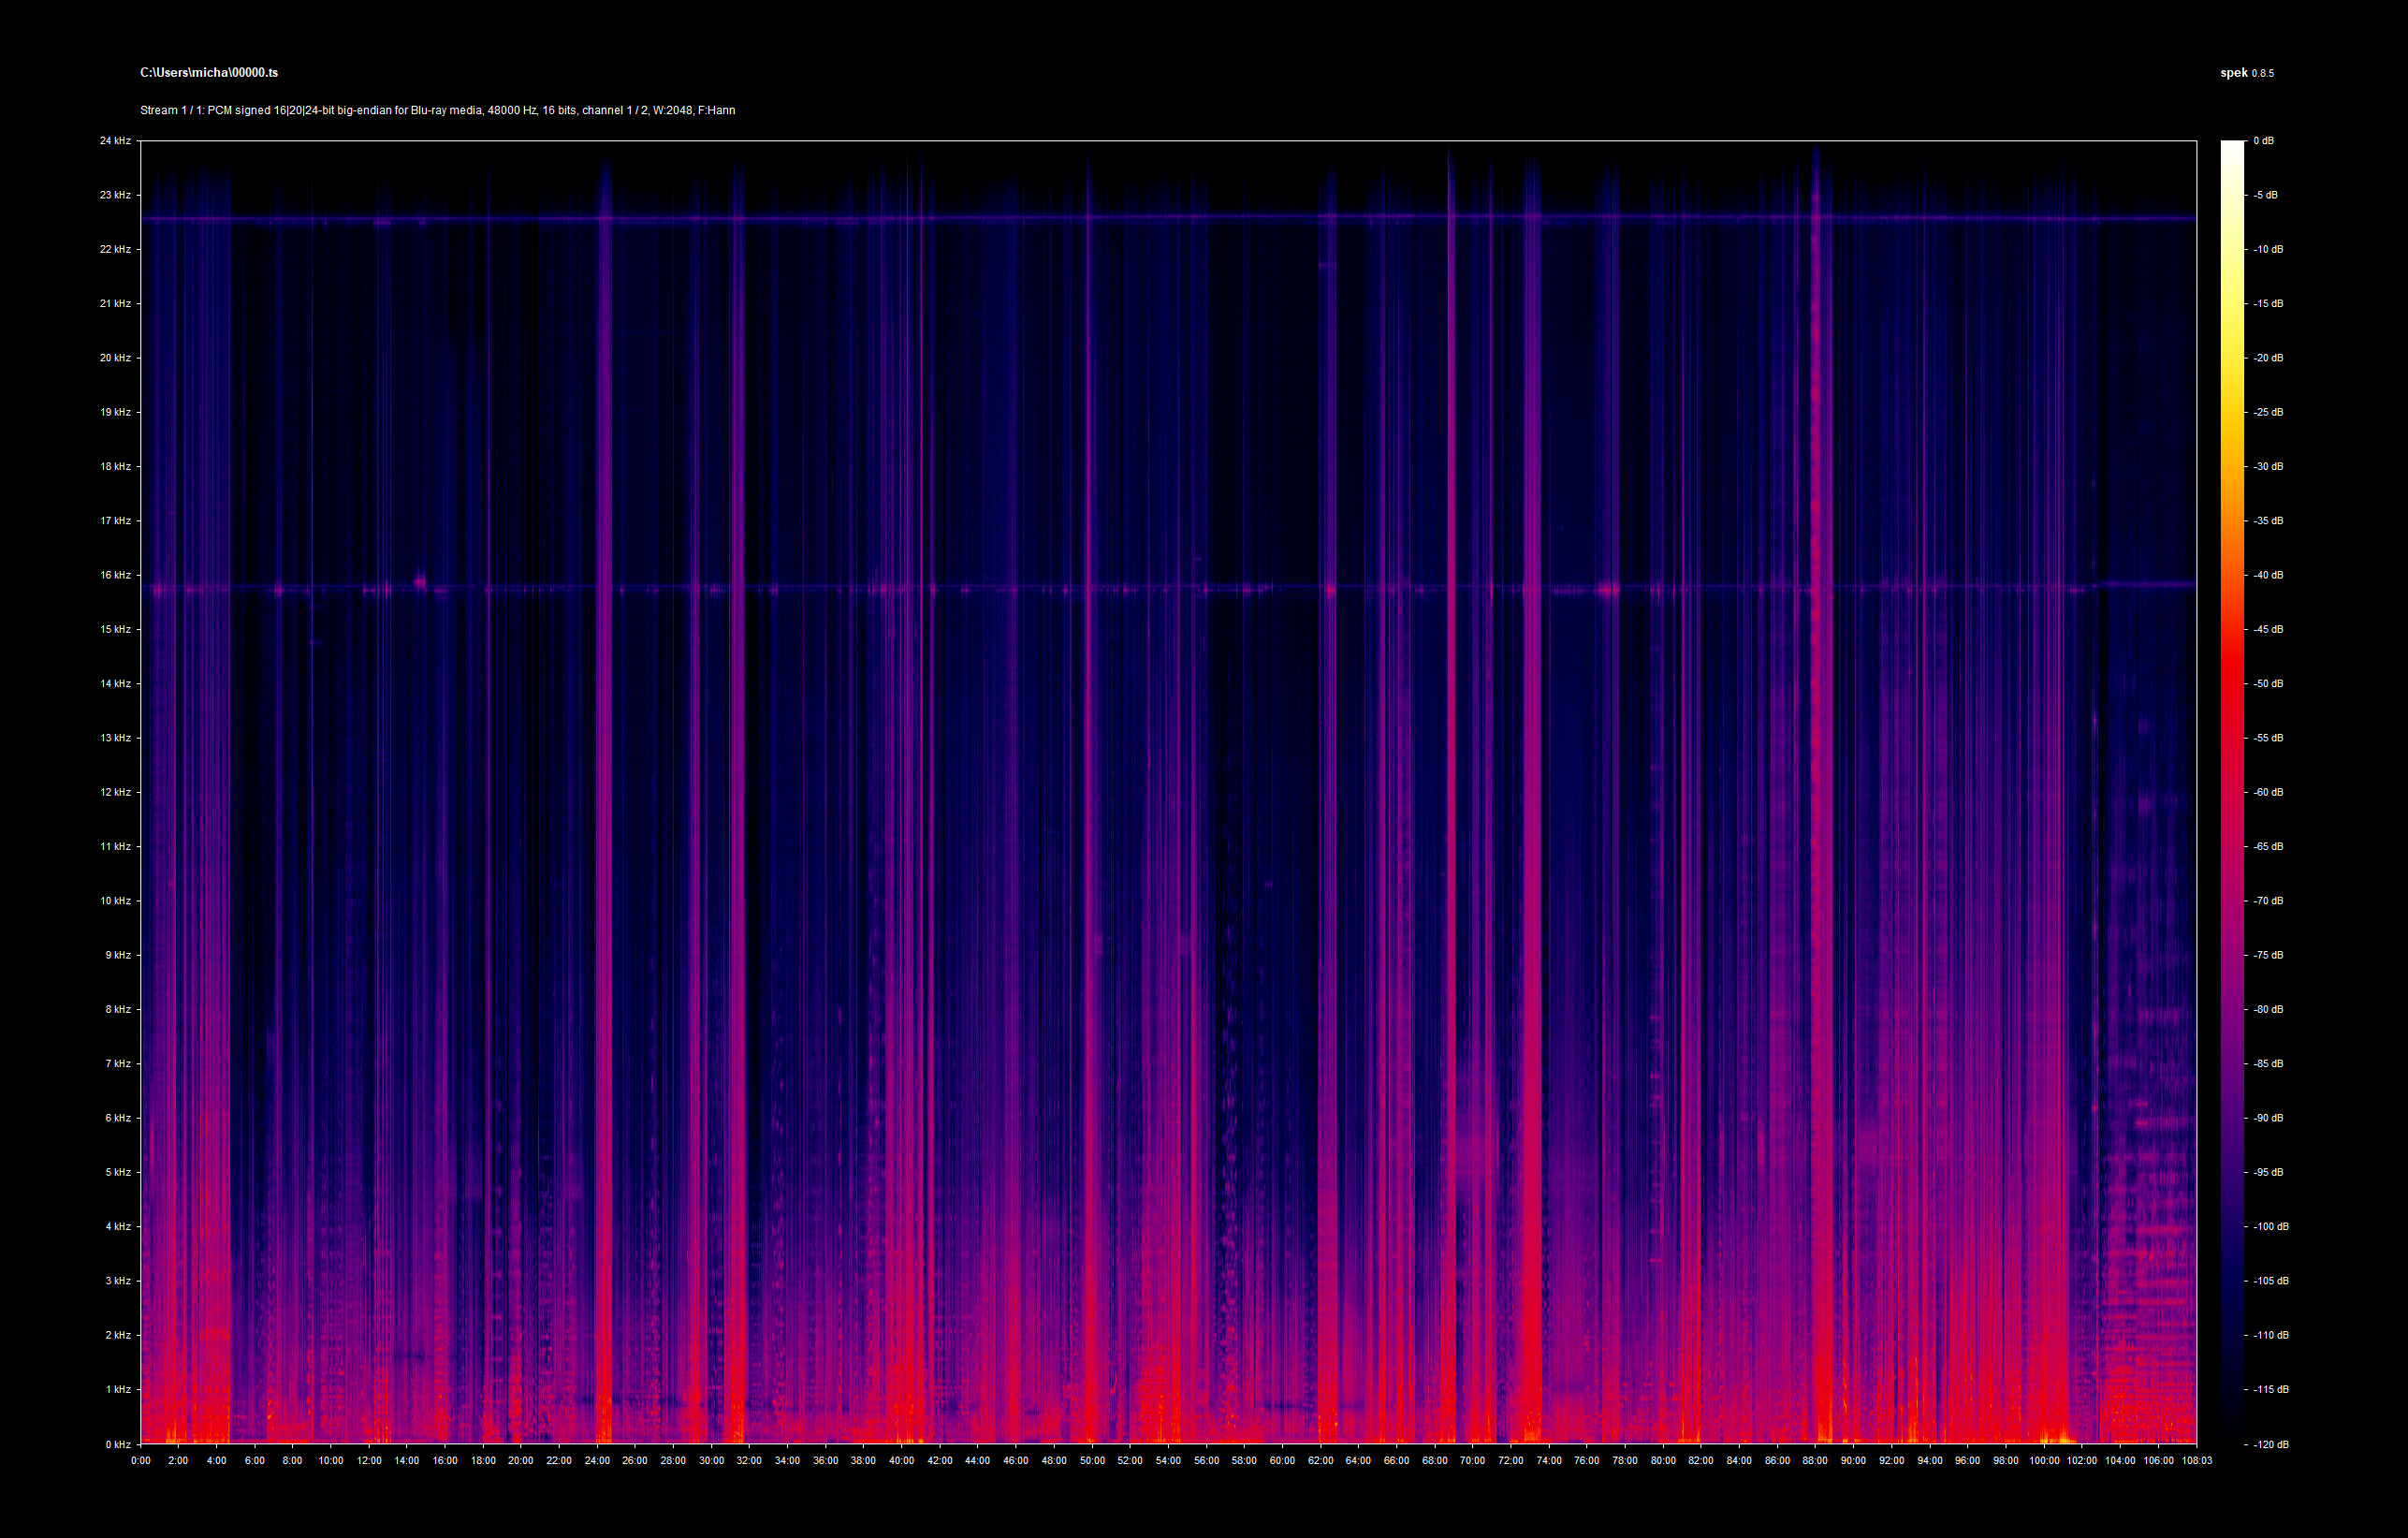Click the file path C:\Users\micha\00000.ts

click(209, 73)
